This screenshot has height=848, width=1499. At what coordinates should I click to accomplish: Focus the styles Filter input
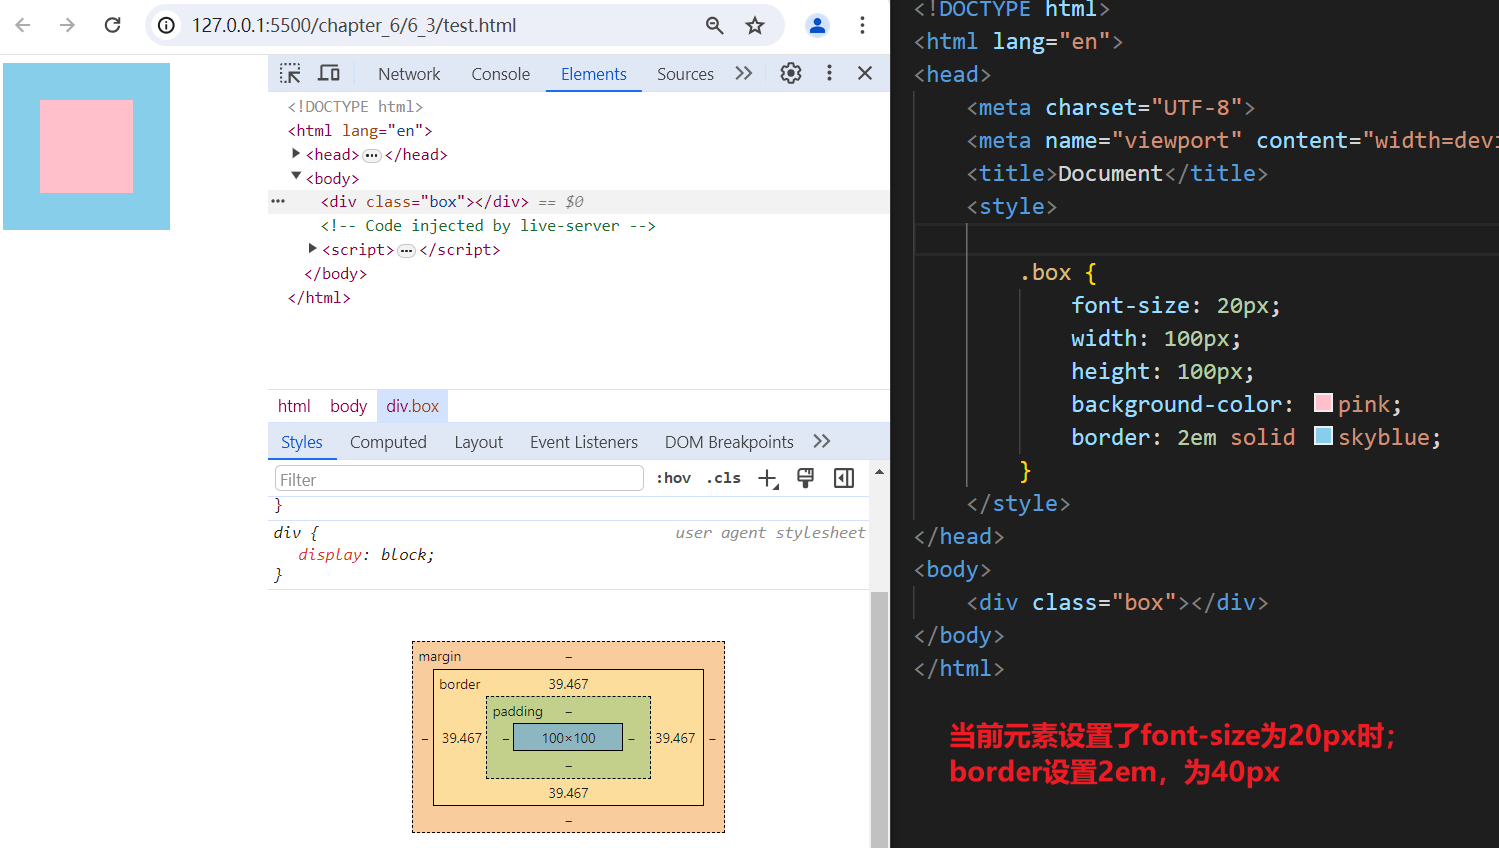coord(459,479)
